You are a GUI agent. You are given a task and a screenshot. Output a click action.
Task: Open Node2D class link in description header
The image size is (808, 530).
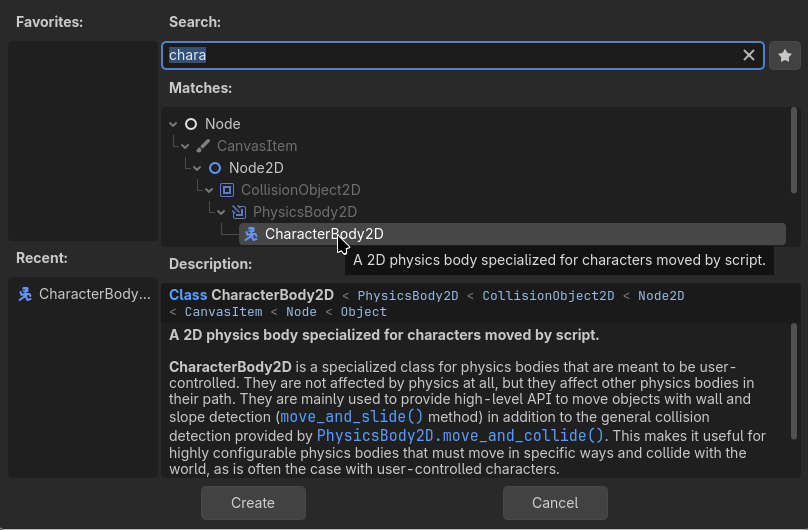(661, 296)
